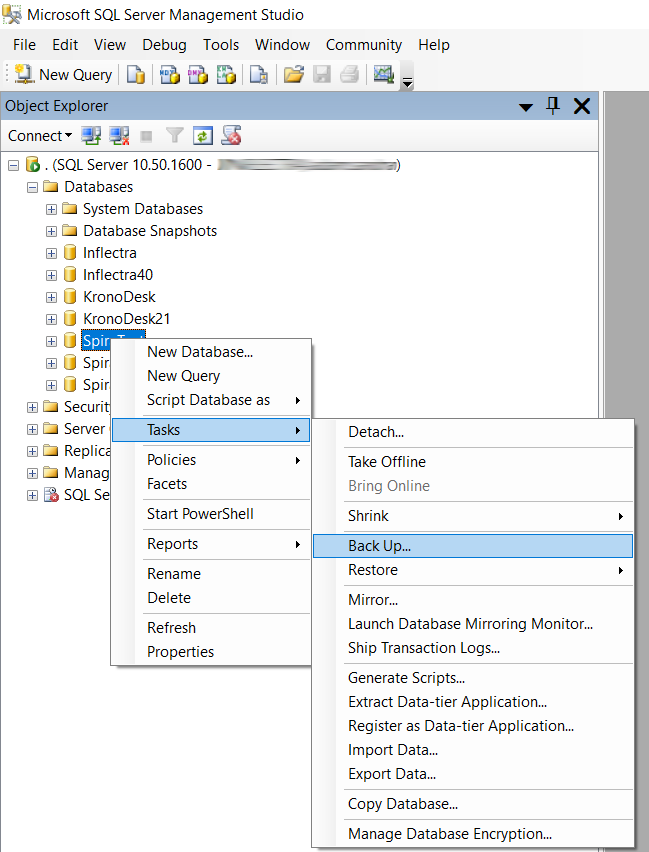Viewport: 649px width, 852px height.
Task: Refresh Object Explorer using the green arrows icon
Action: (x=203, y=136)
